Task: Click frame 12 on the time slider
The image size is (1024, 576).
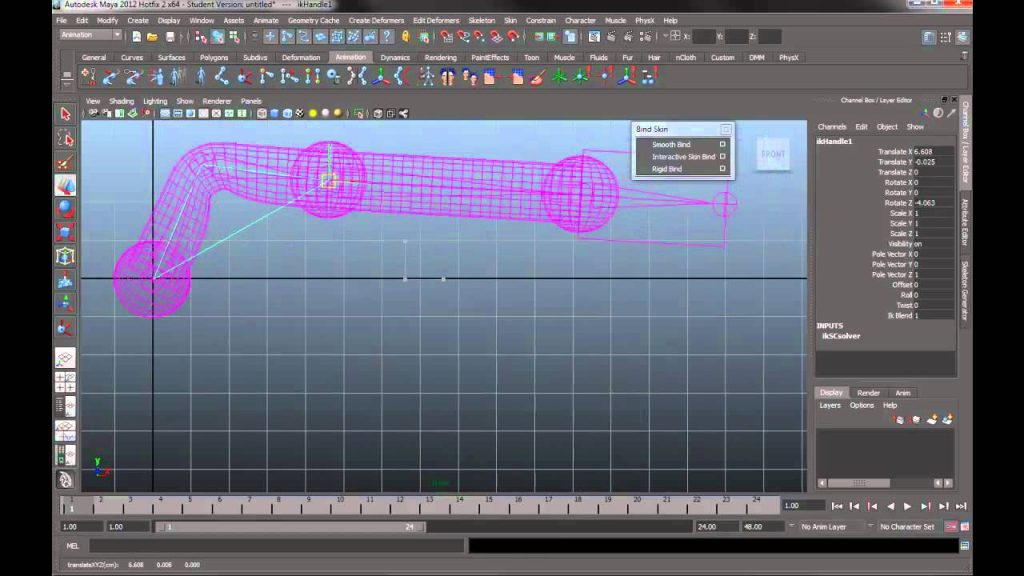Action: tap(400, 504)
